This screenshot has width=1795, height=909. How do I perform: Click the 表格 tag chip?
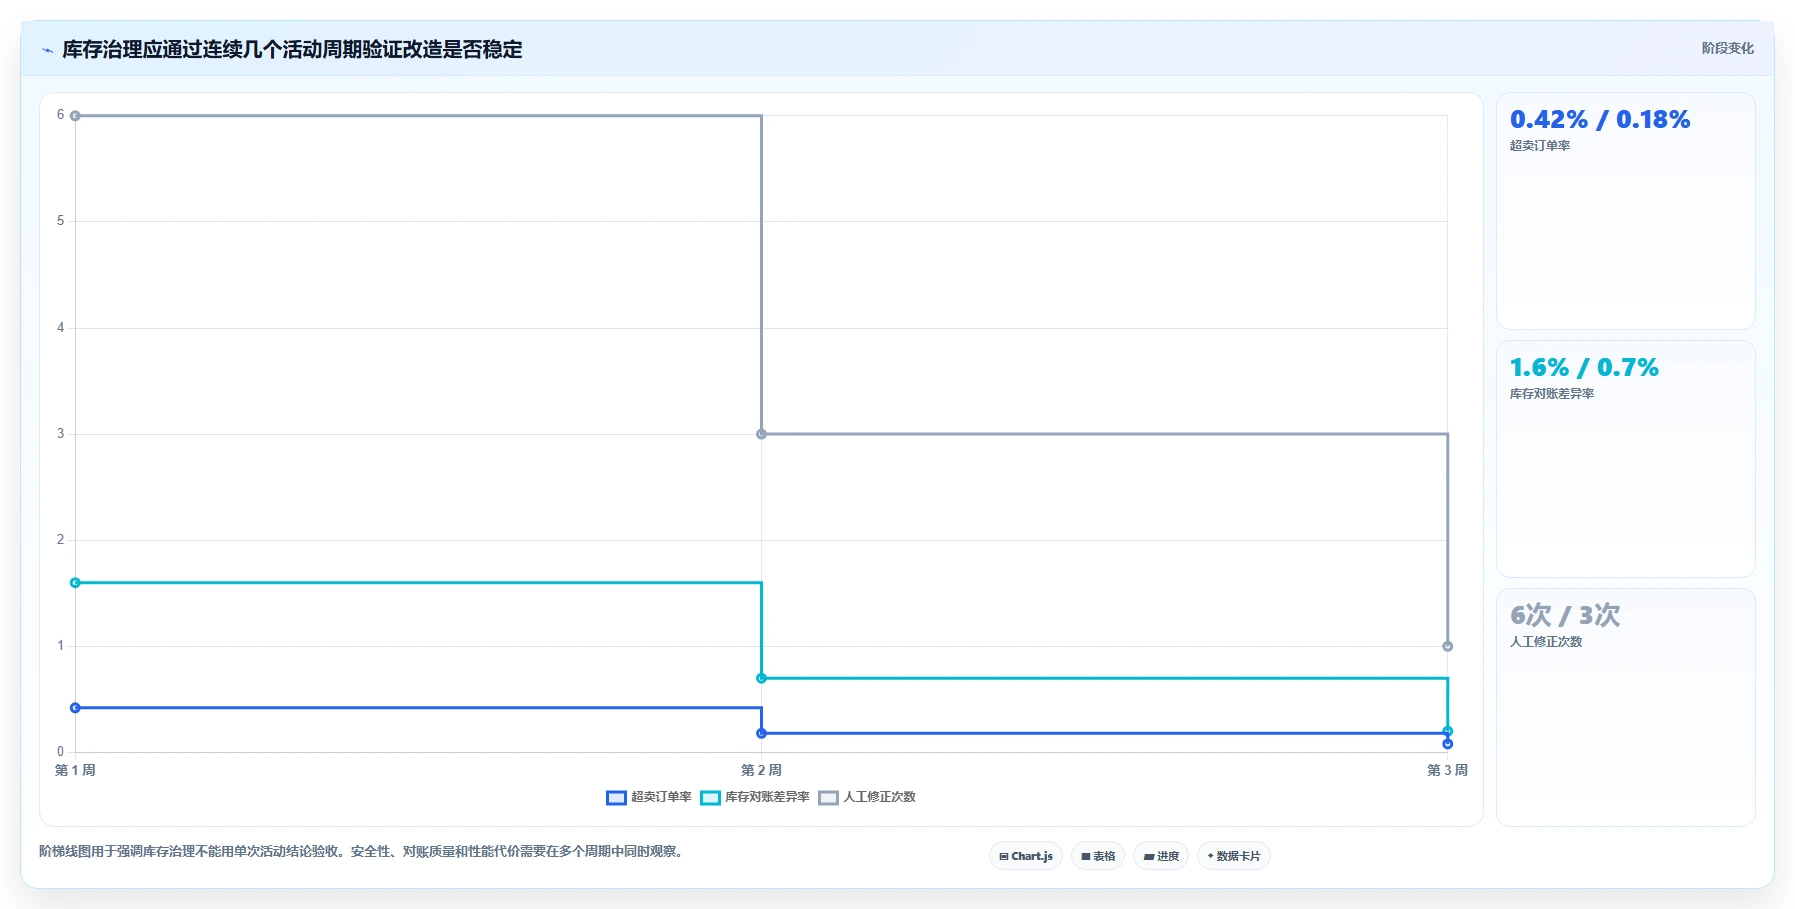1098,856
